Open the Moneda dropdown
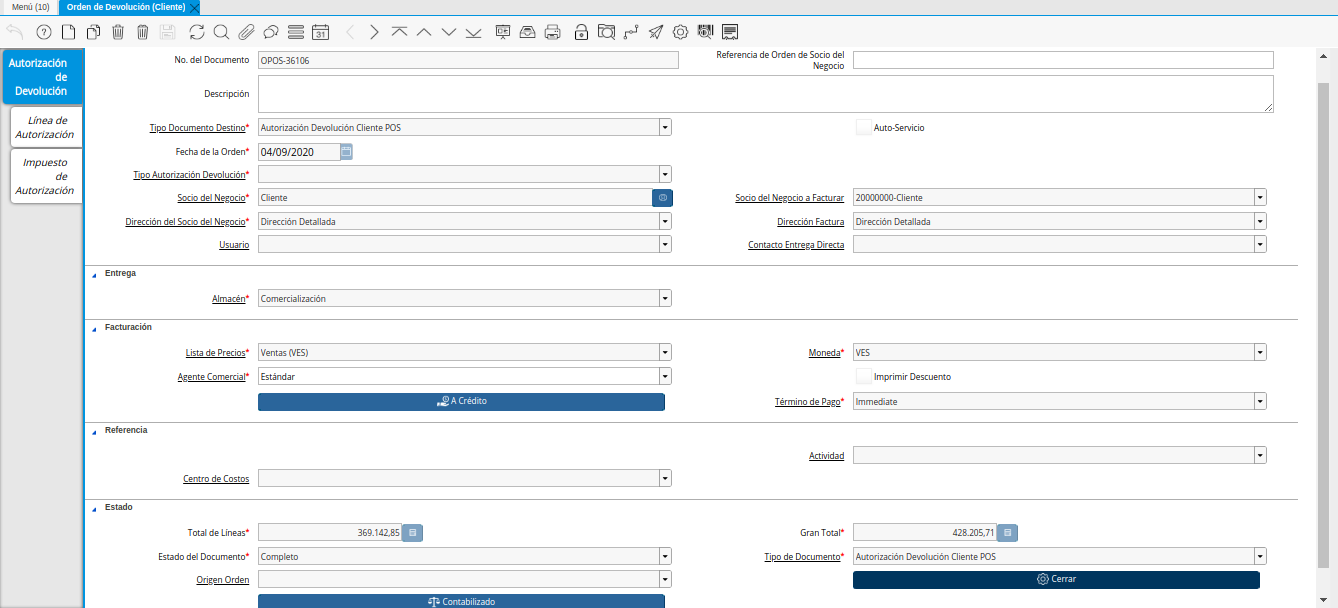The width and height of the screenshot is (1338, 608). pos(1260,352)
